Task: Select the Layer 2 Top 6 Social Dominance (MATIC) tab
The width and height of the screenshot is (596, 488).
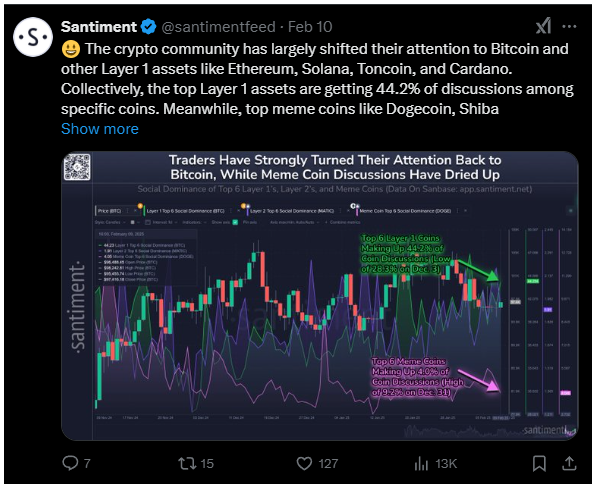Action: pos(292,211)
